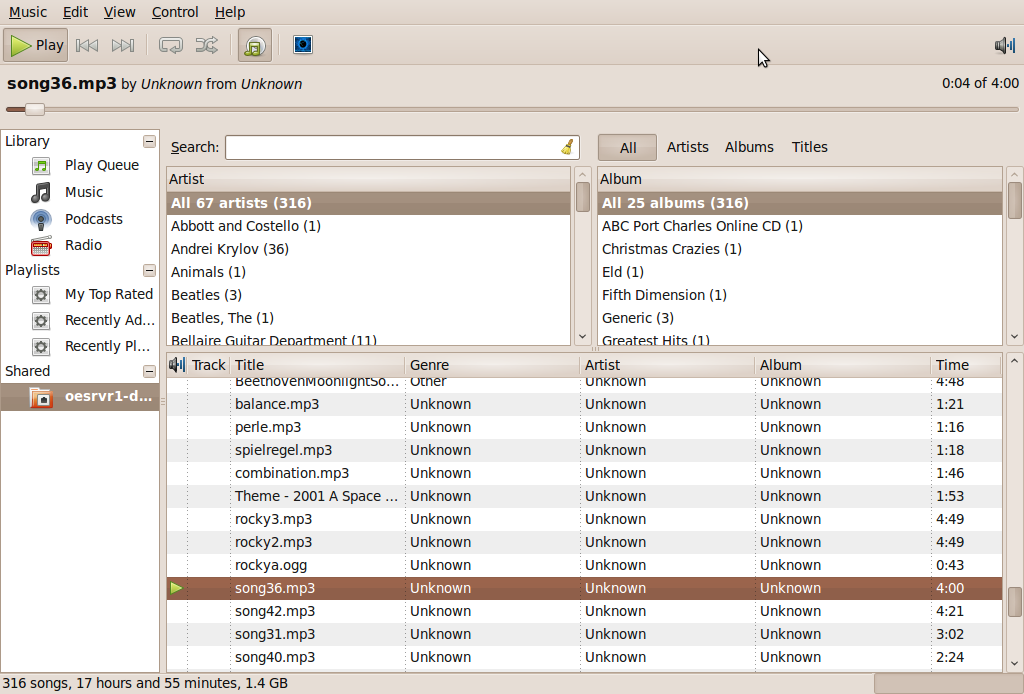Sort tracks by the track list Album column
1024x694 pixels.
pyautogui.click(x=842, y=365)
